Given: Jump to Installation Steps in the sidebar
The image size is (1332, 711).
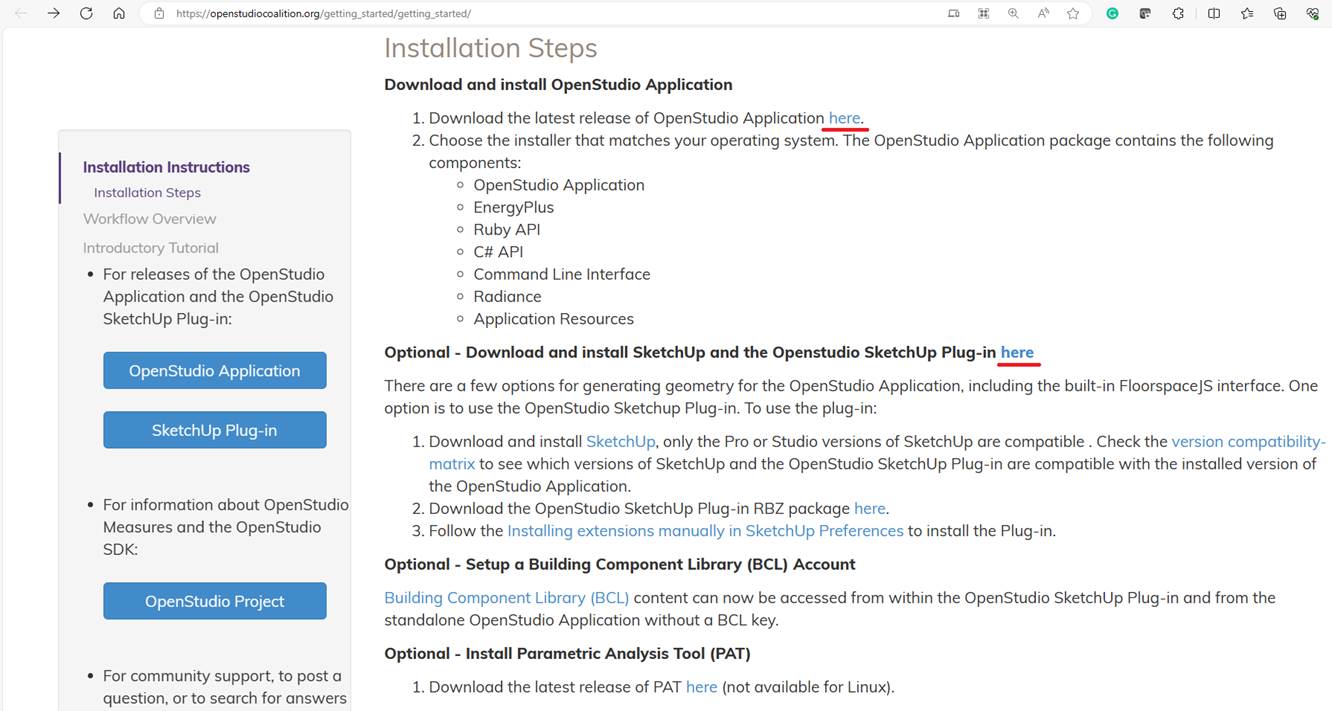Looking at the screenshot, I should pos(147,193).
